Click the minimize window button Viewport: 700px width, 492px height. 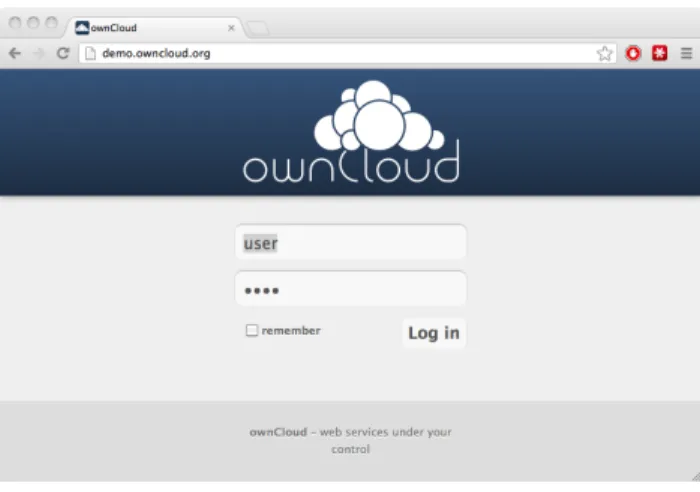(33, 22)
